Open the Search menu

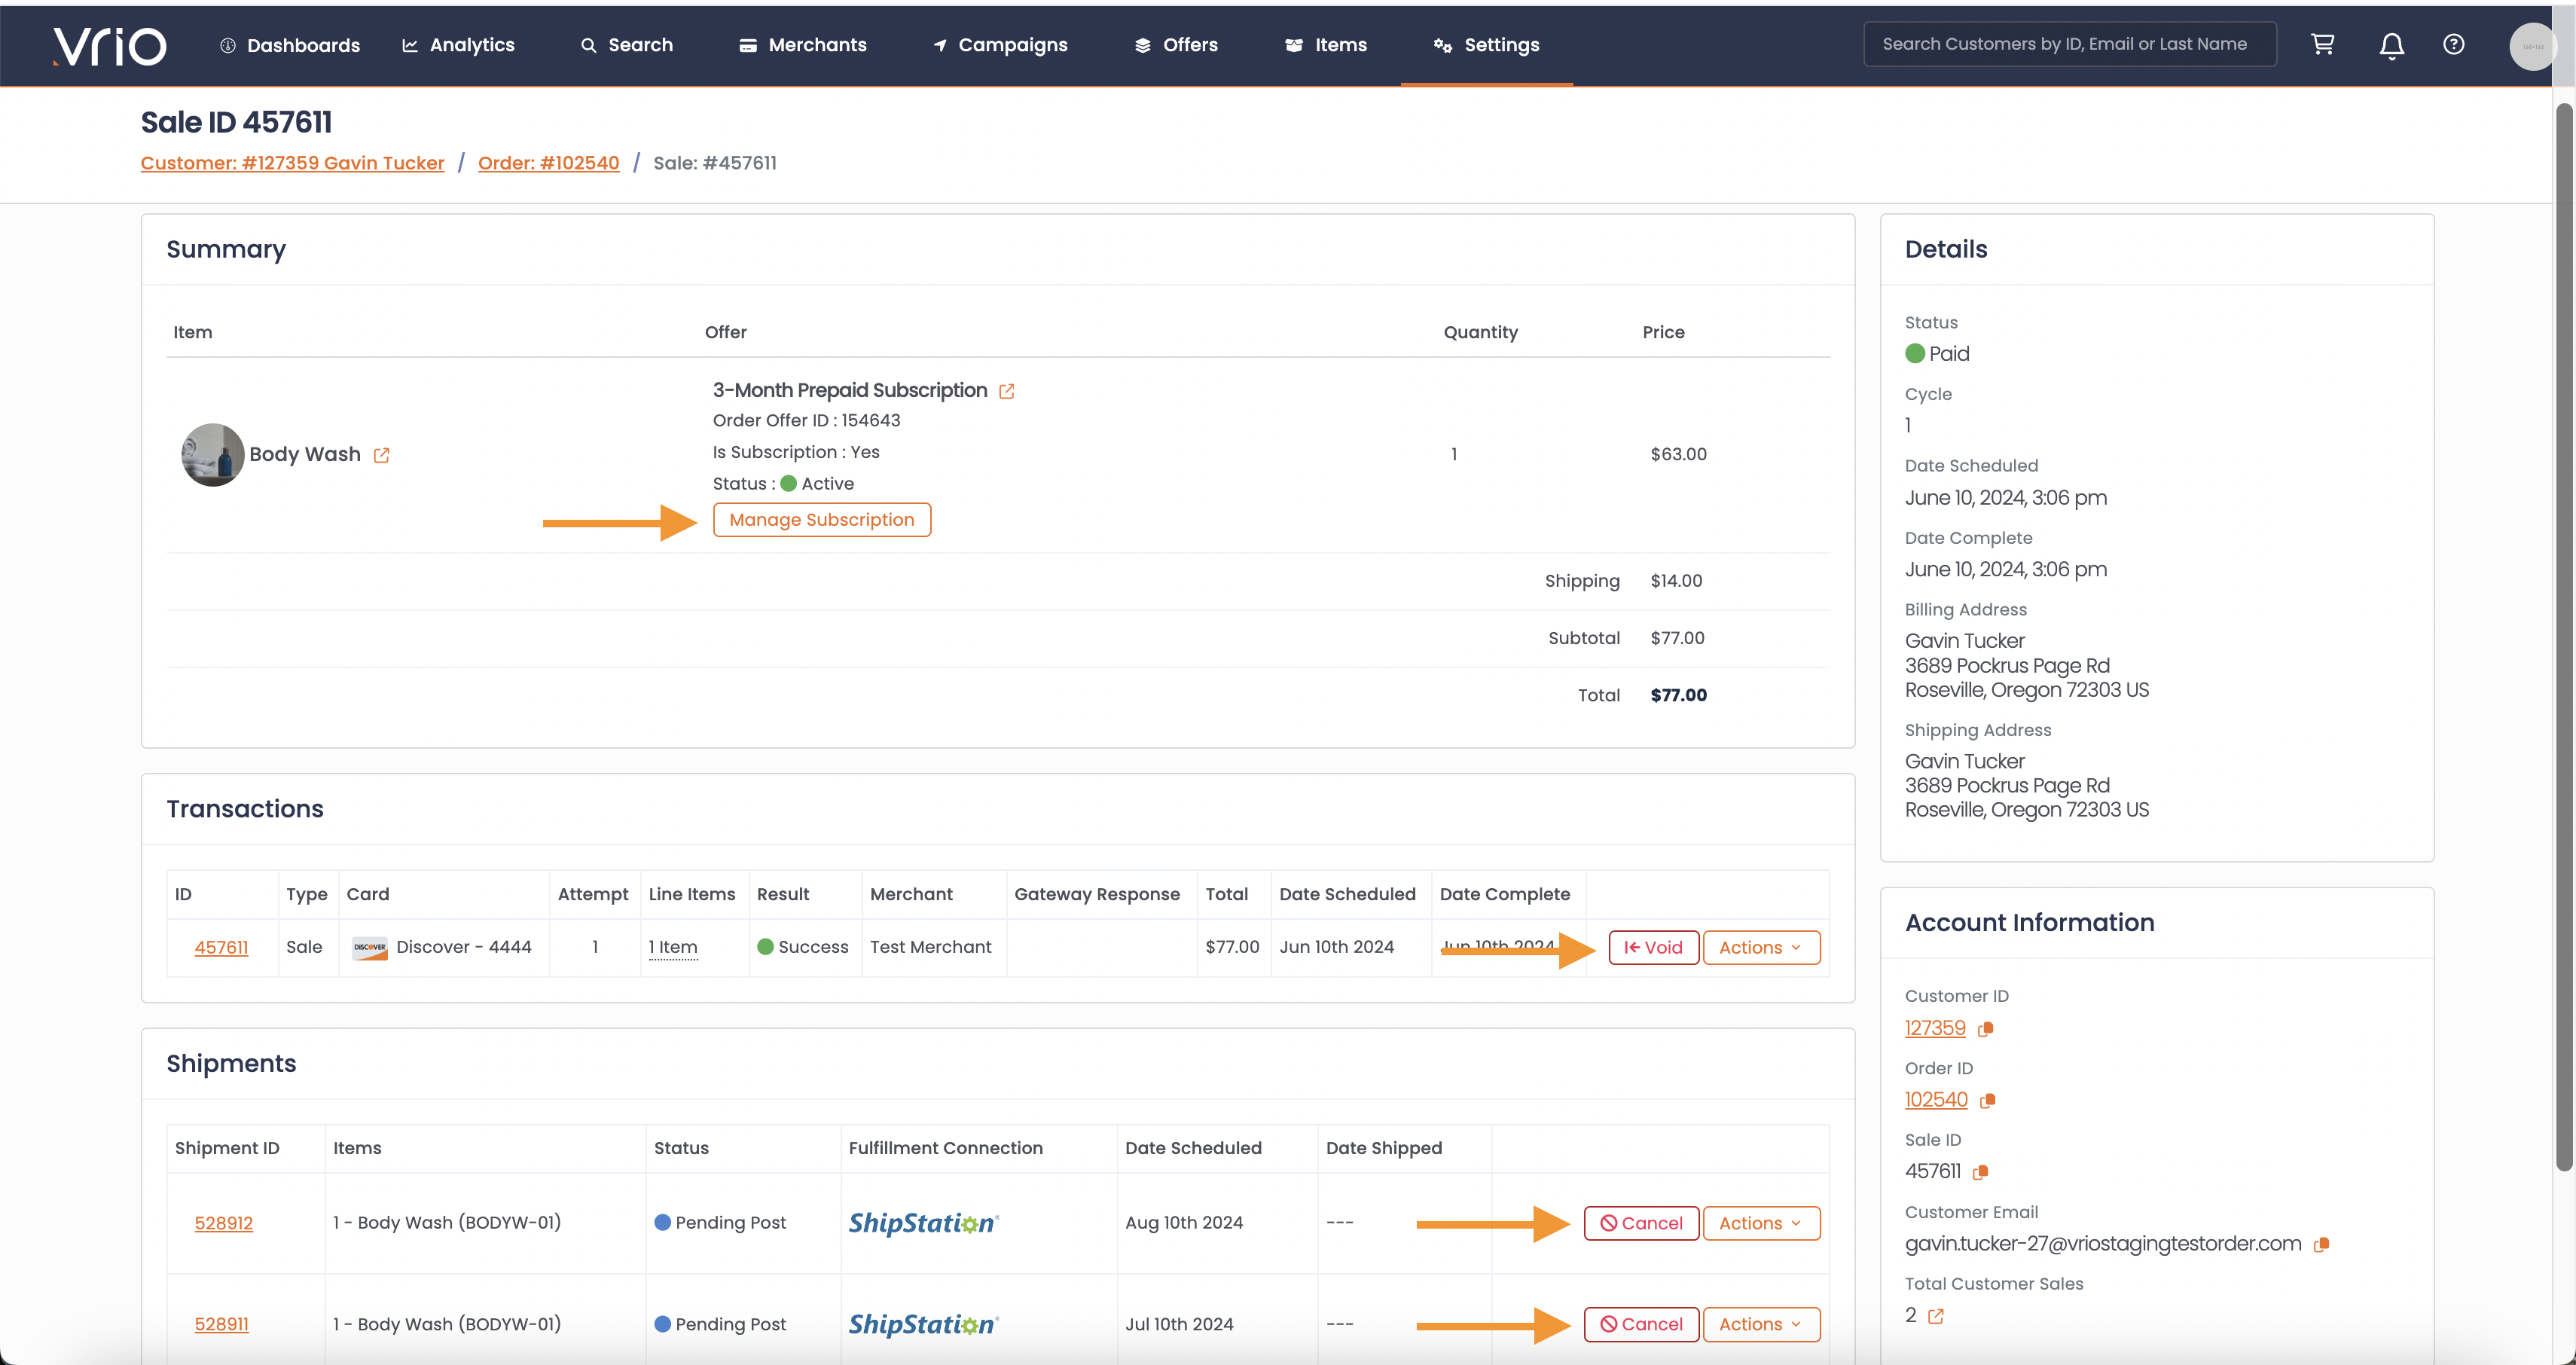[627, 45]
